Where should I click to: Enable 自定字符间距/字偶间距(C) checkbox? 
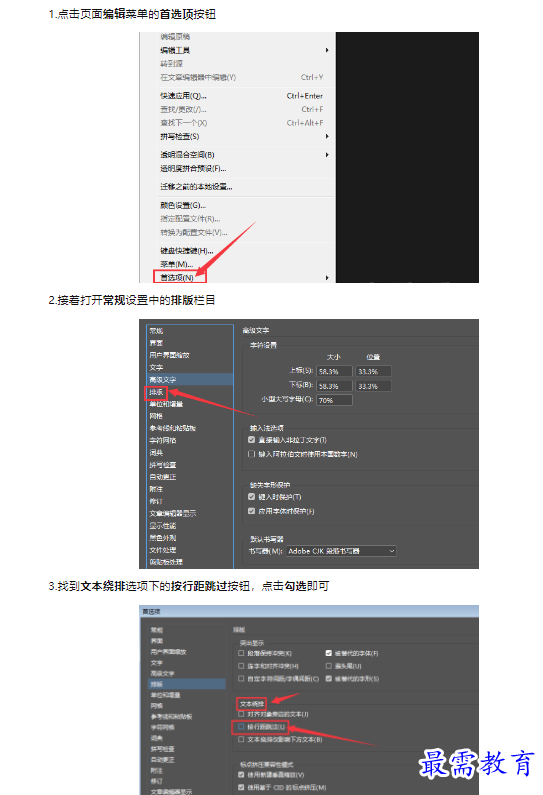(x=241, y=678)
